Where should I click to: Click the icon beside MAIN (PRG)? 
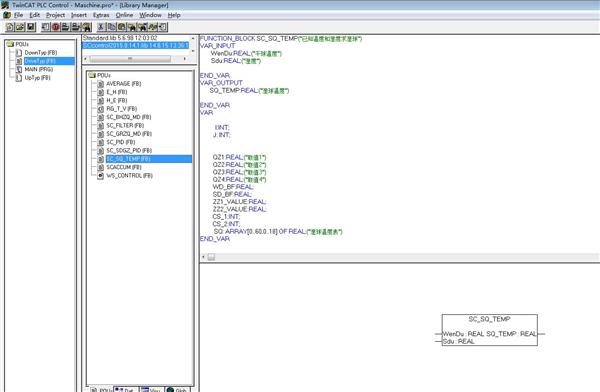(x=19, y=69)
